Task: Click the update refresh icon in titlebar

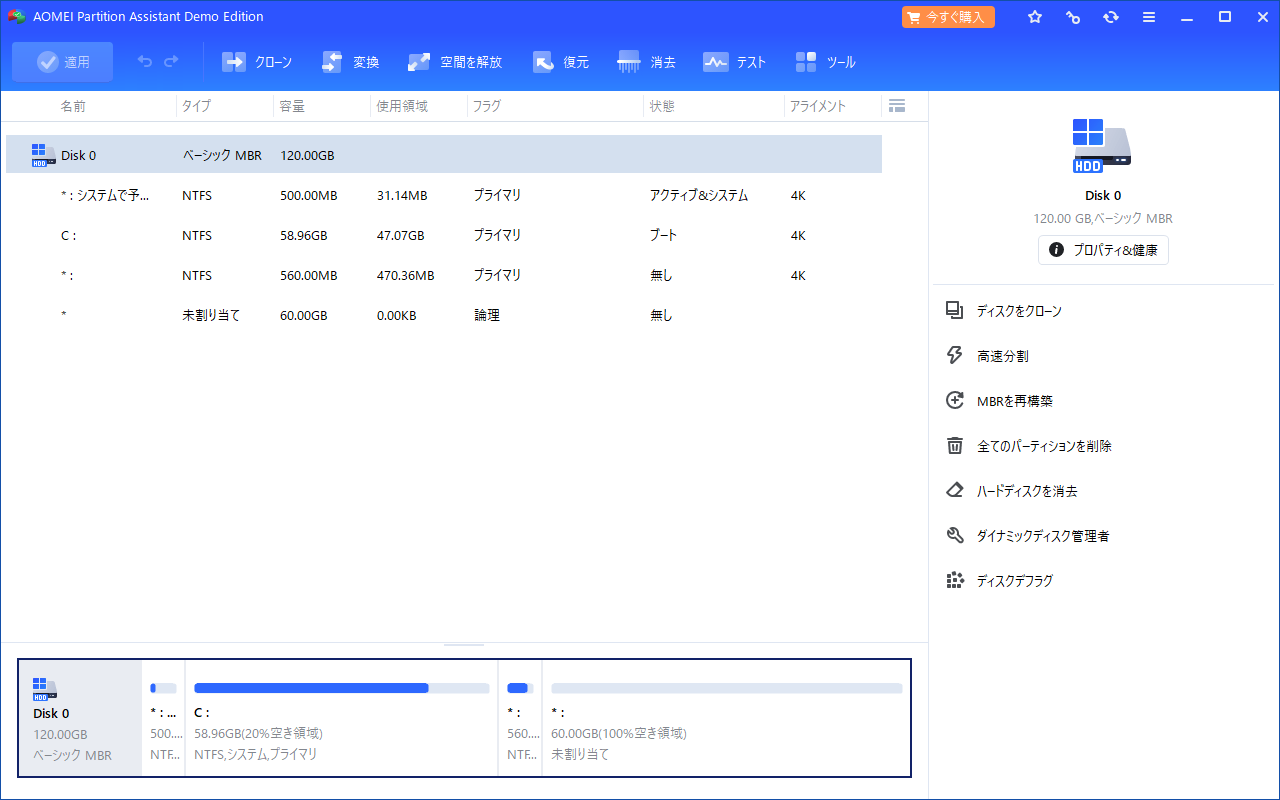Action: (1111, 16)
